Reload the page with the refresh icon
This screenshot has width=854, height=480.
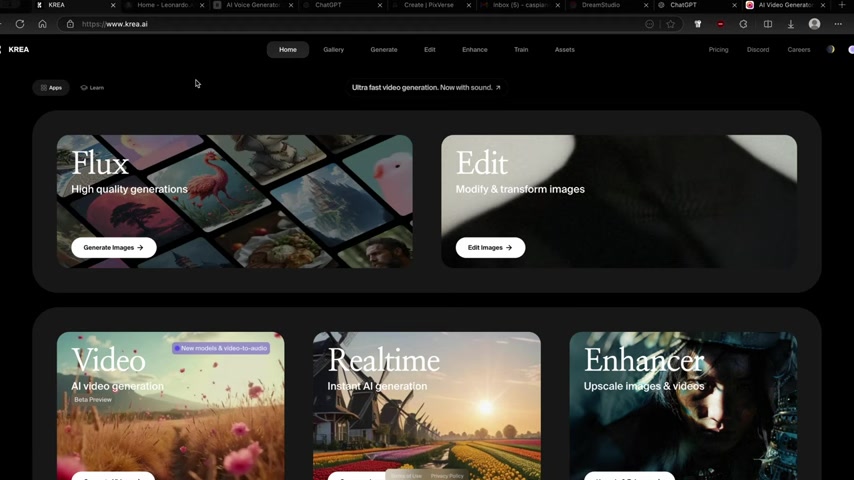pos(20,24)
